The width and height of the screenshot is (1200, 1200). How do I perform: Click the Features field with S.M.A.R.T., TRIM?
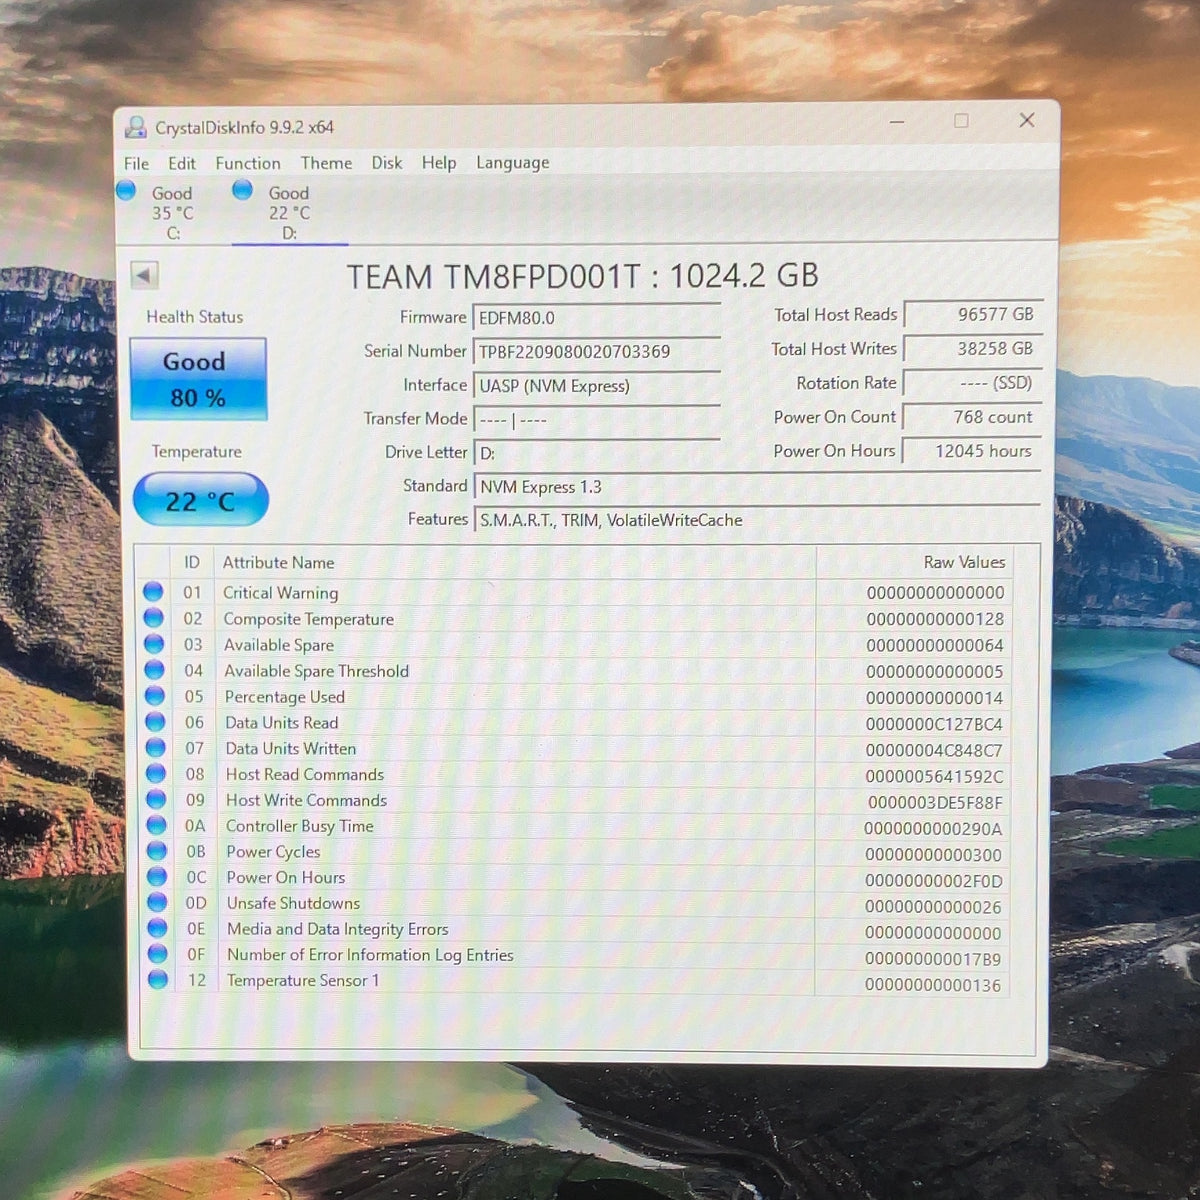coord(756,520)
